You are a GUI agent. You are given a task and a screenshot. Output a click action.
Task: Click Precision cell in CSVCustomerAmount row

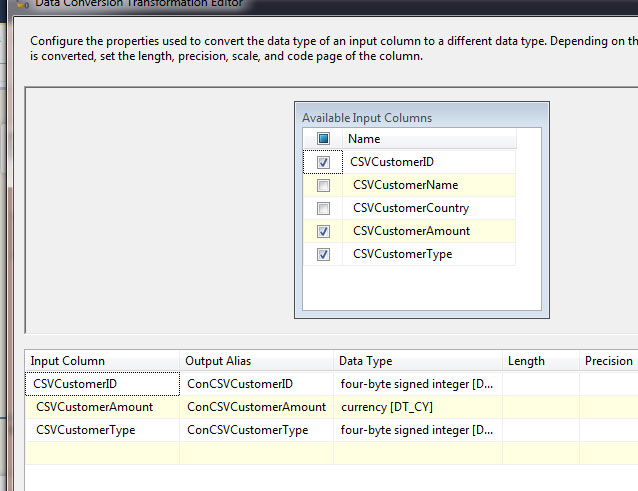tap(609, 407)
